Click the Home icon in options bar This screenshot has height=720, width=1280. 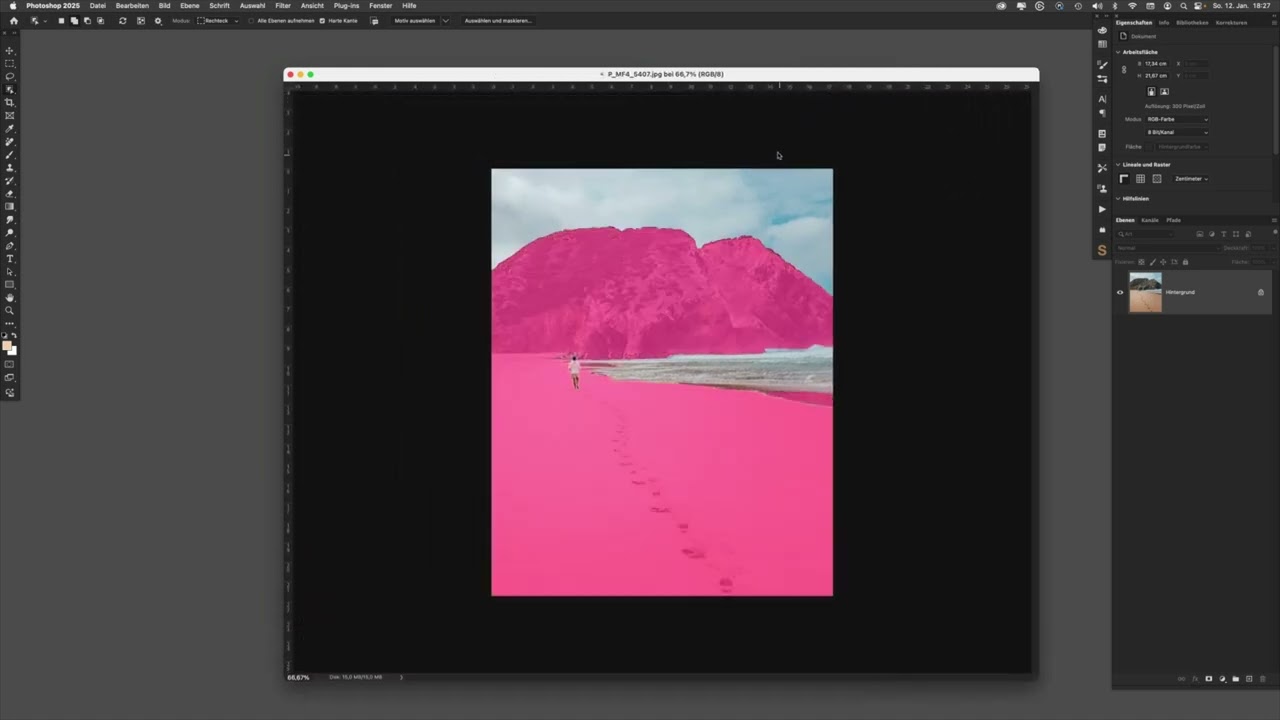[x=13, y=20]
